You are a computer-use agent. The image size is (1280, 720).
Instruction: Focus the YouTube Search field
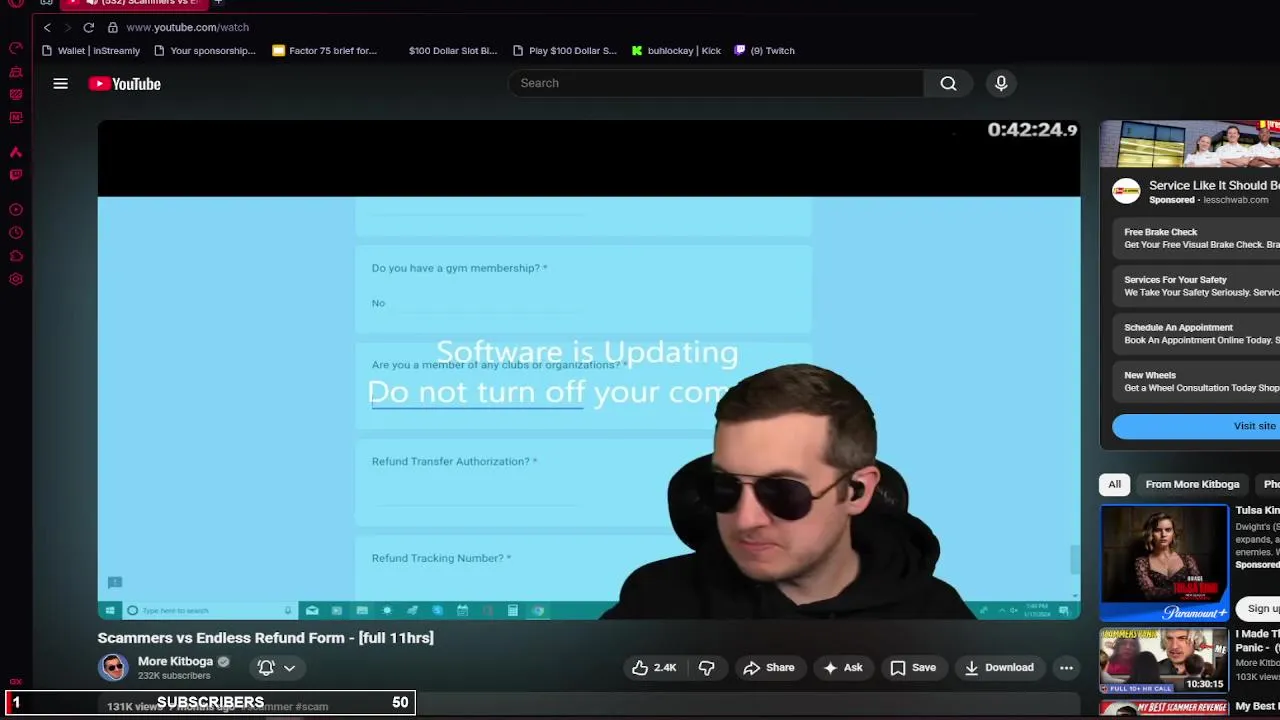pyautogui.click(x=716, y=83)
